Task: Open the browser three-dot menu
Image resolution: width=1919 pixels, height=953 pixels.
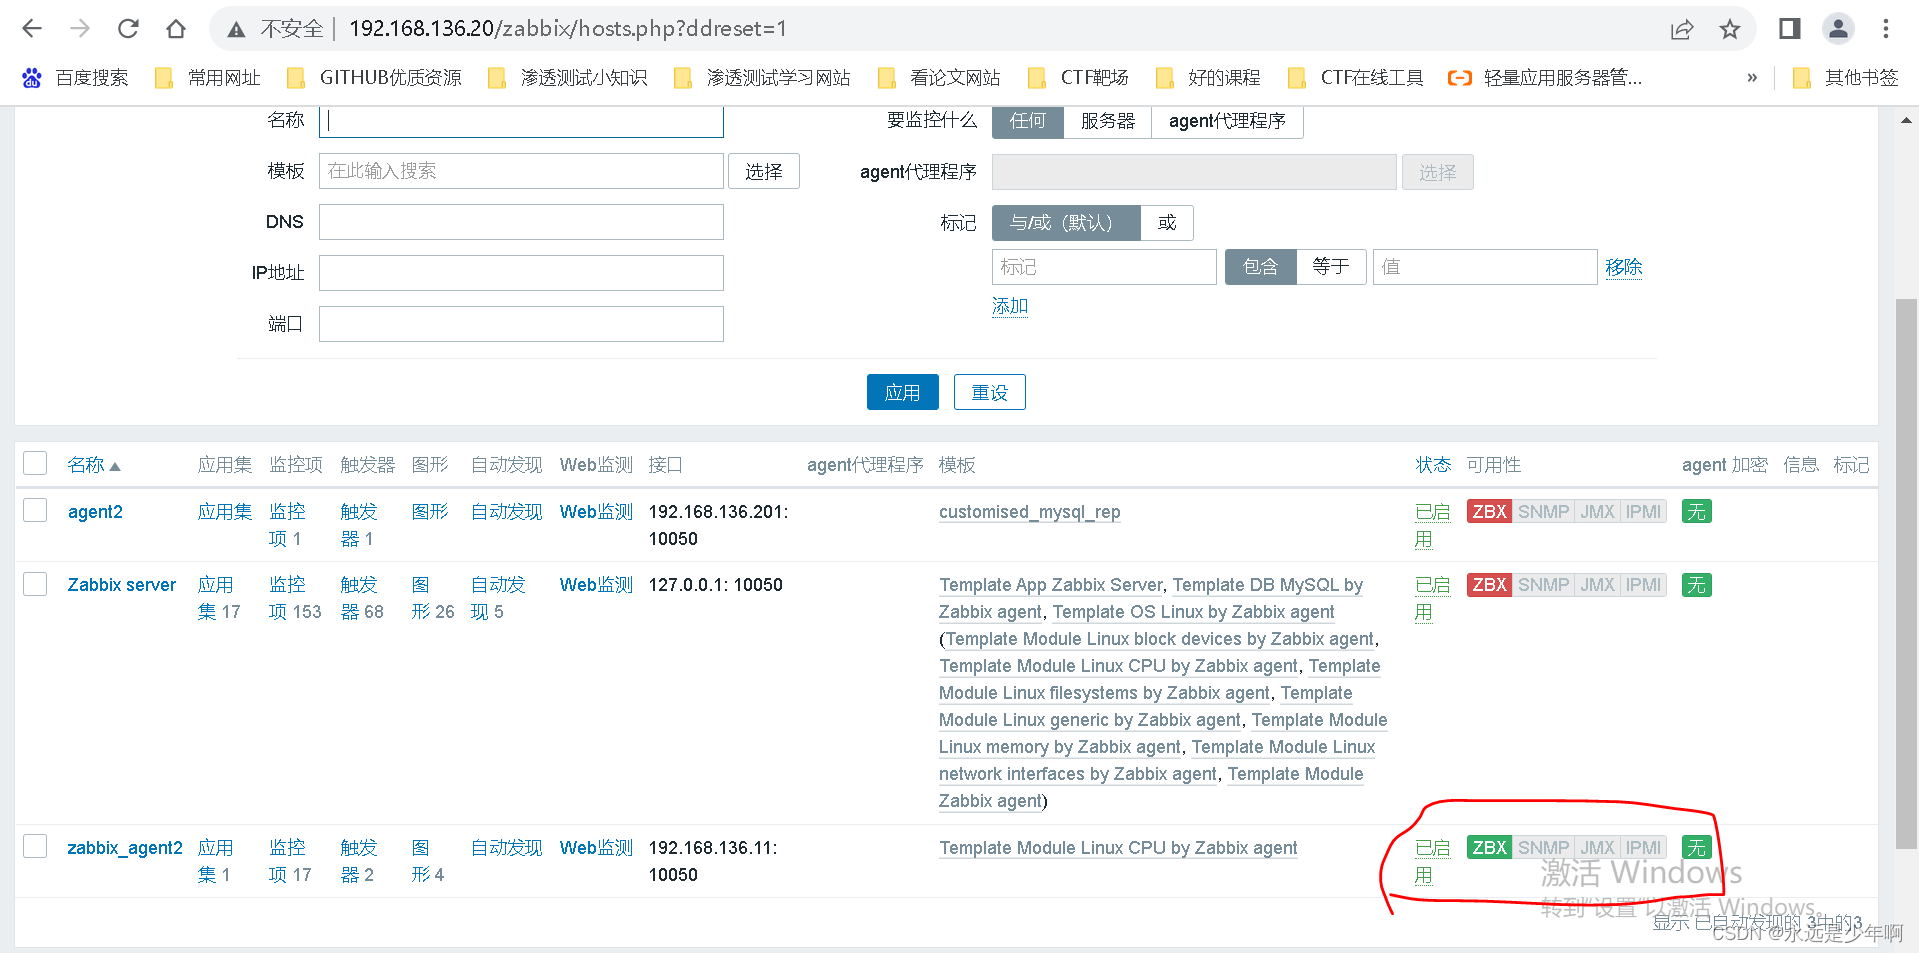Action: pyautogui.click(x=1886, y=28)
